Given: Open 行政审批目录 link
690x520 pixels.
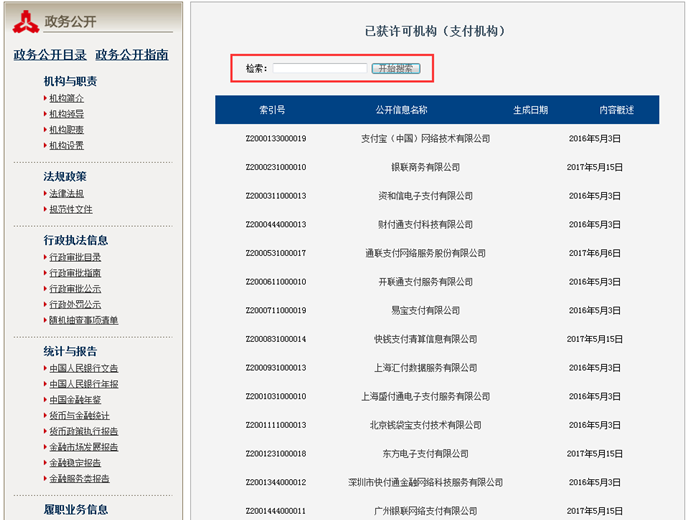Looking at the screenshot, I should click(75, 257).
